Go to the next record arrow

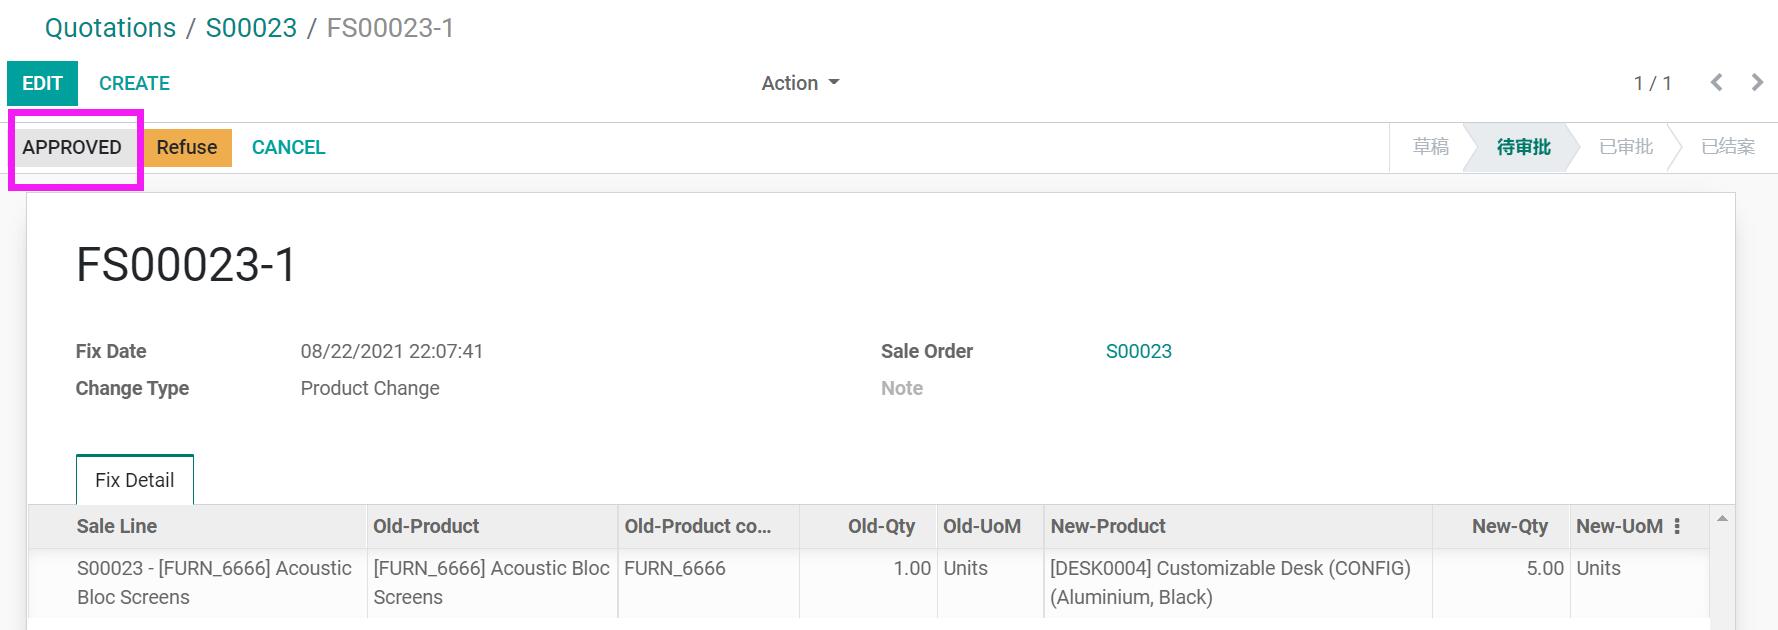[1757, 83]
